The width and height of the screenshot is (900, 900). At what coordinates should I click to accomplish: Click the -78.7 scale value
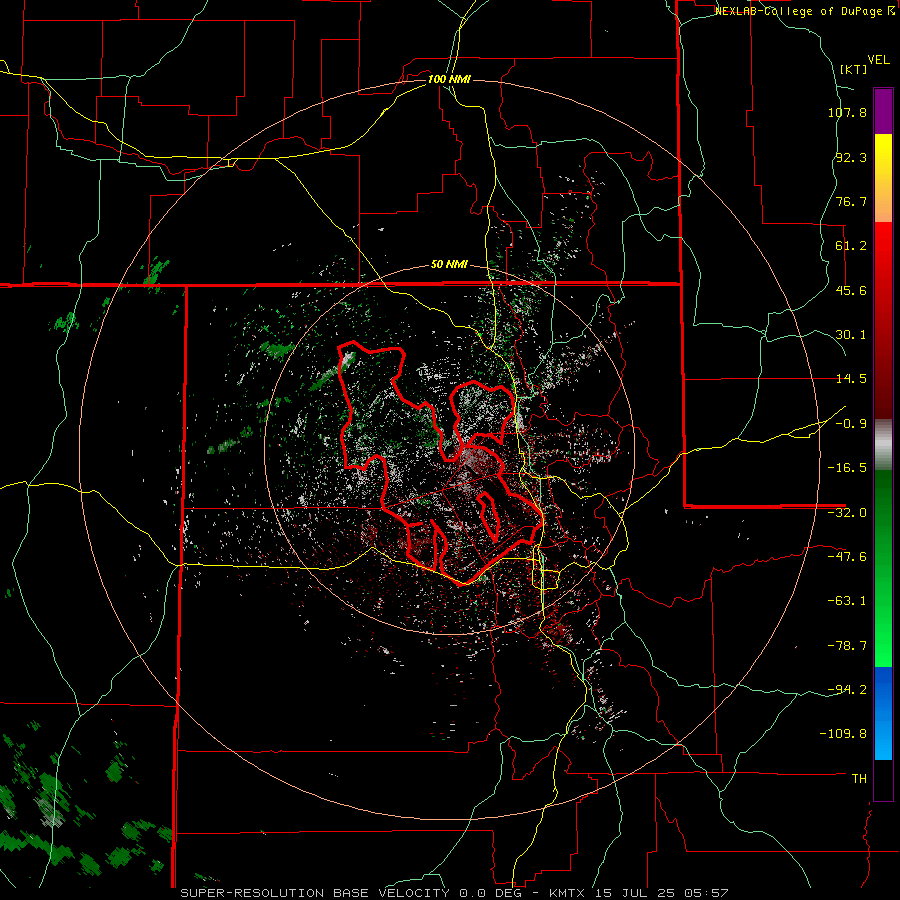click(x=847, y=646)
